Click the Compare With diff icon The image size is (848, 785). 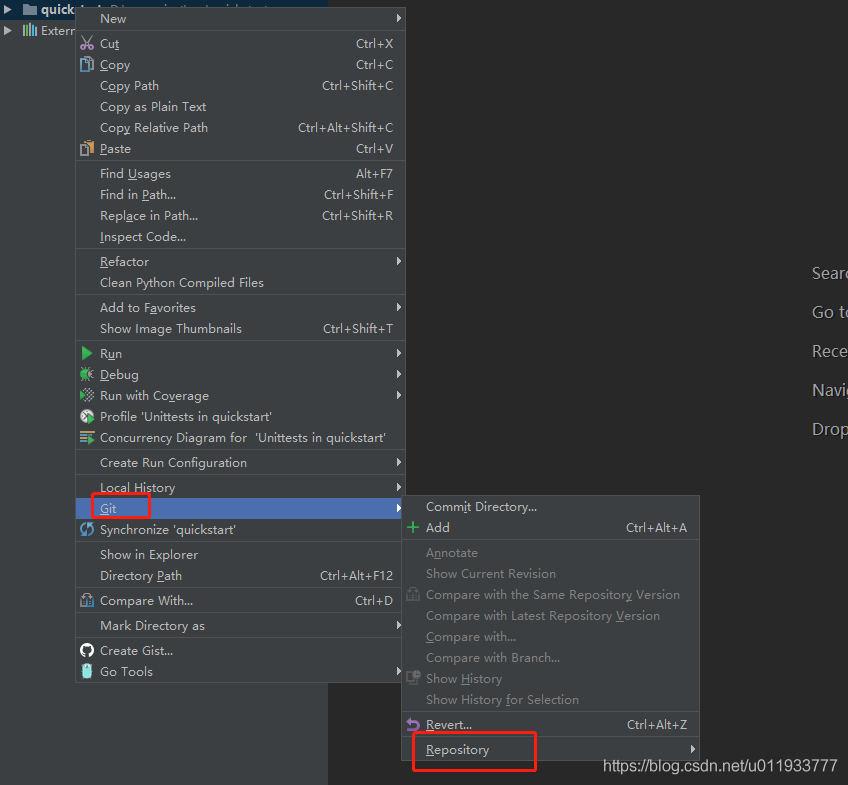click(87, 600)
